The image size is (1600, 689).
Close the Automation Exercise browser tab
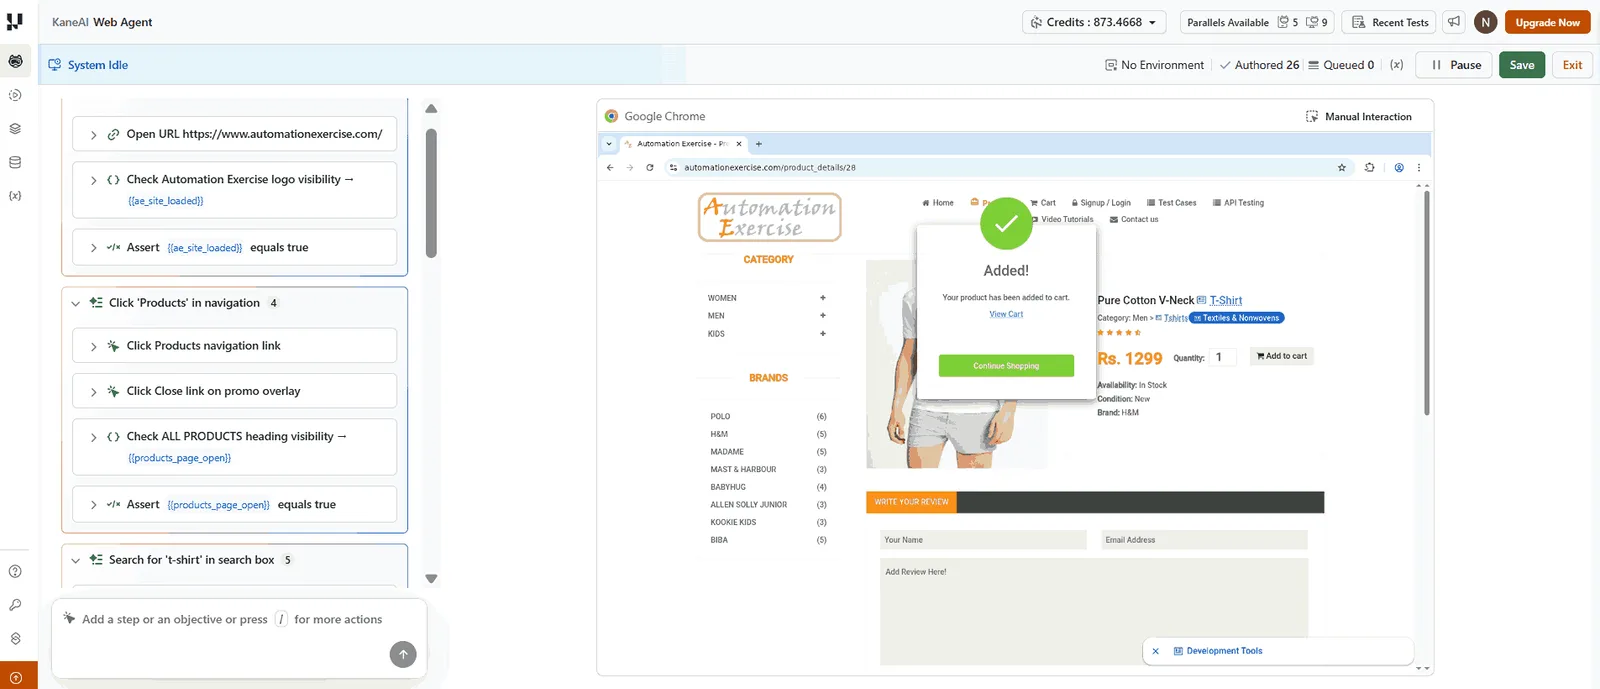click(739, 144)
